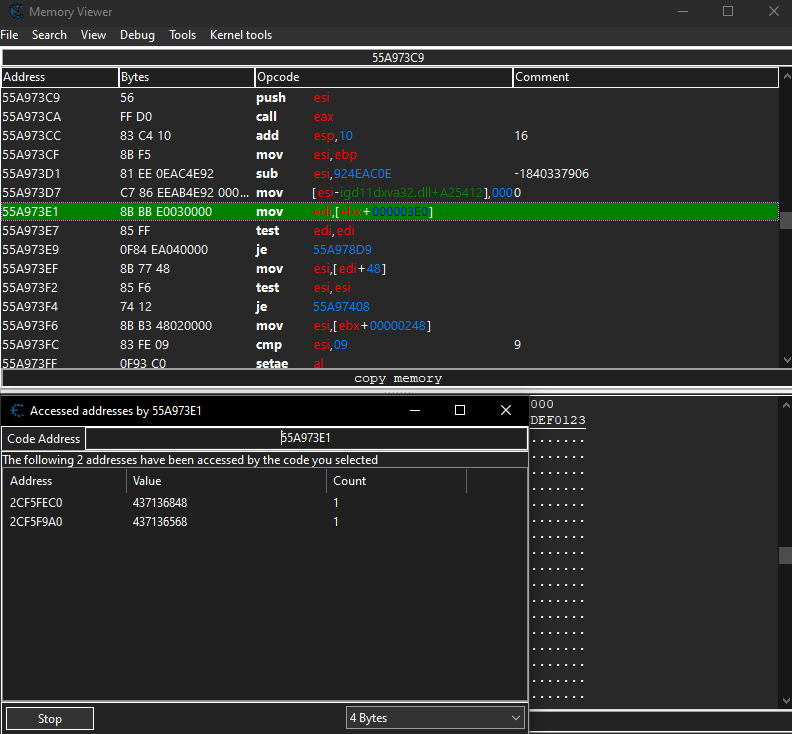The width and height of the screenshot is (792, 734).
Task: Select row 55A973FC cmp esi,09
Action: click(390, 345)
